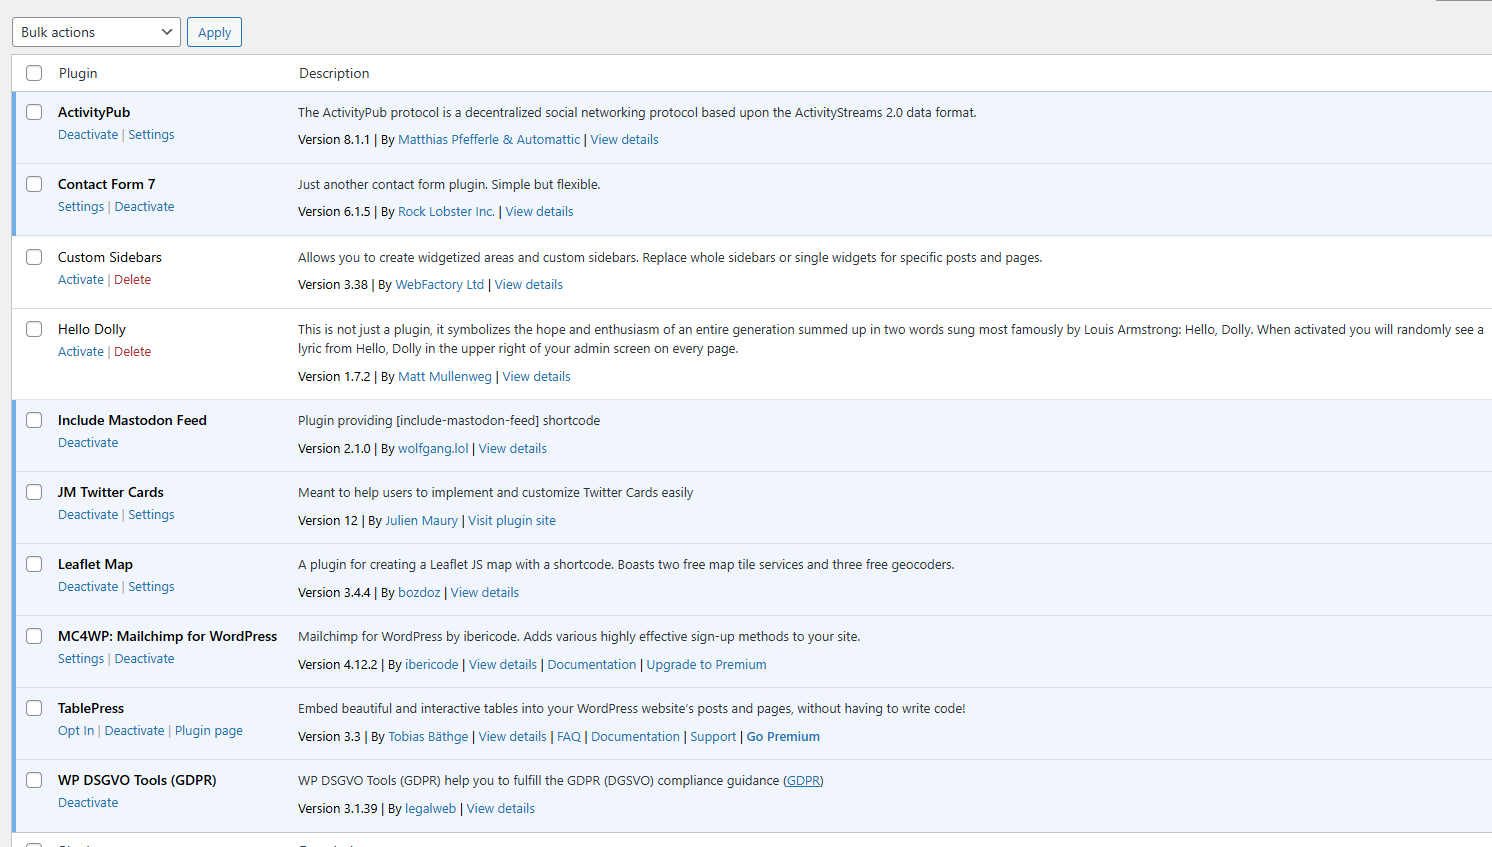Click the Apply button for bulk actions
Viewport: 1492px width, 847px height.
214,32
